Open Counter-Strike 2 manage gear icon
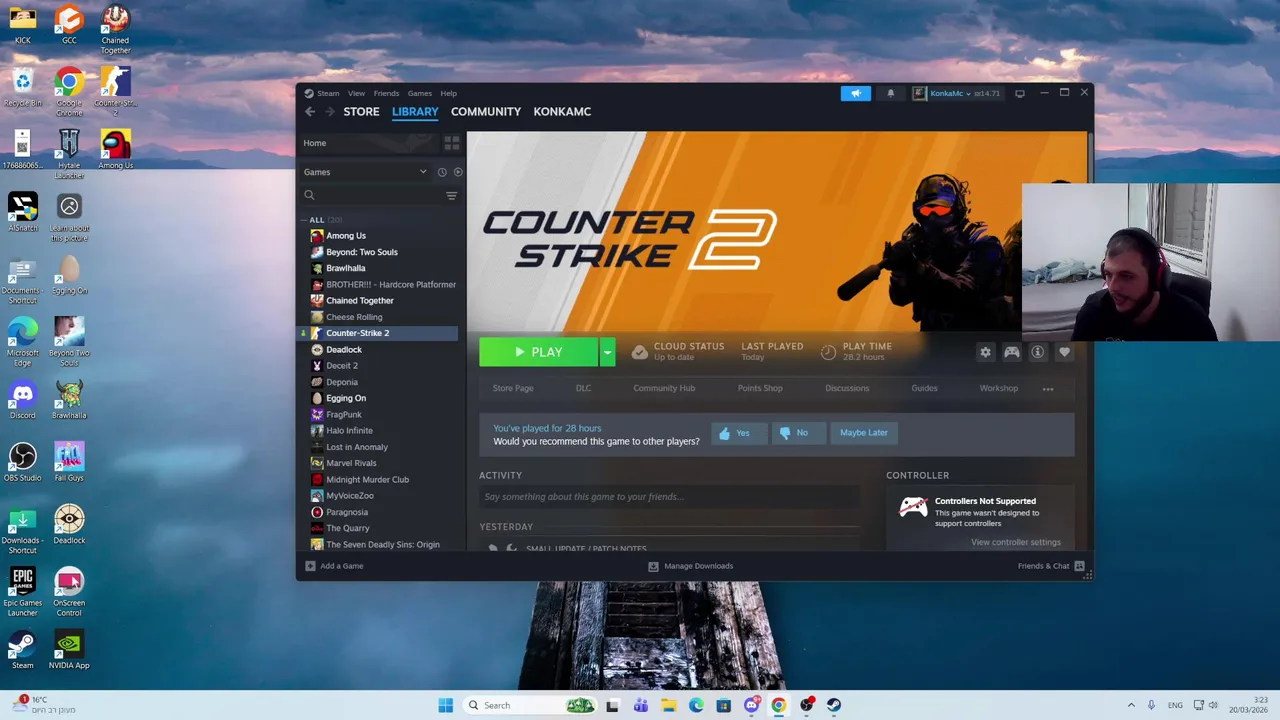Screen dimensions: 1280x720 point(986,352)
